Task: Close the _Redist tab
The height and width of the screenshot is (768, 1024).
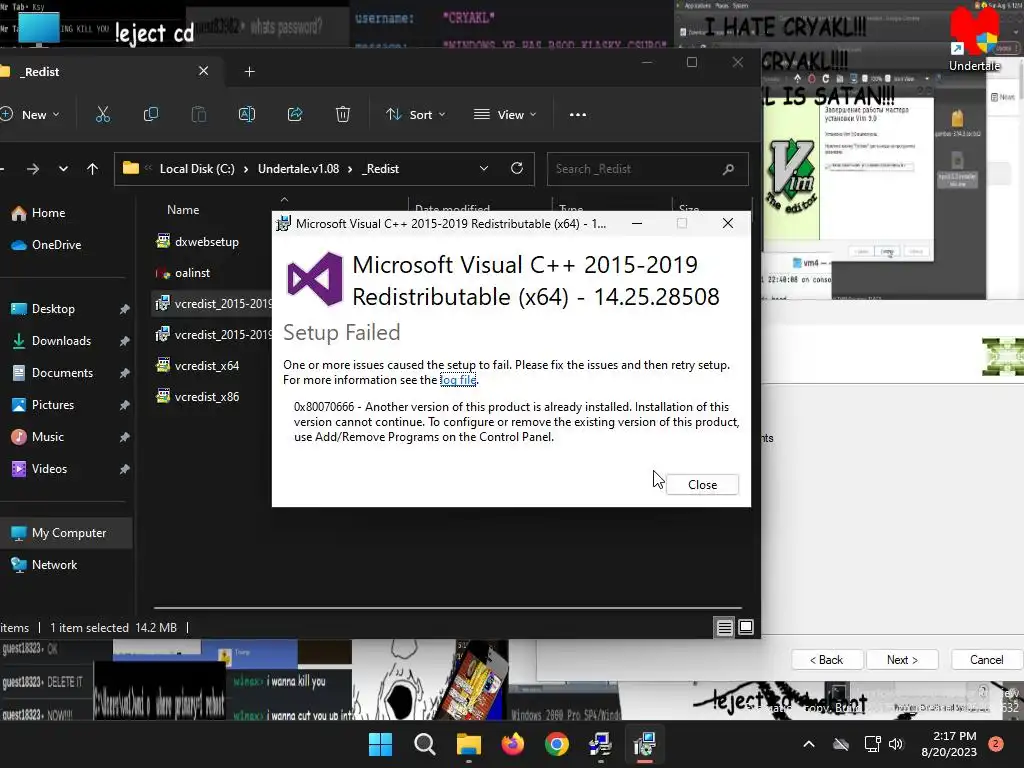Action: [x=204, y=71]
